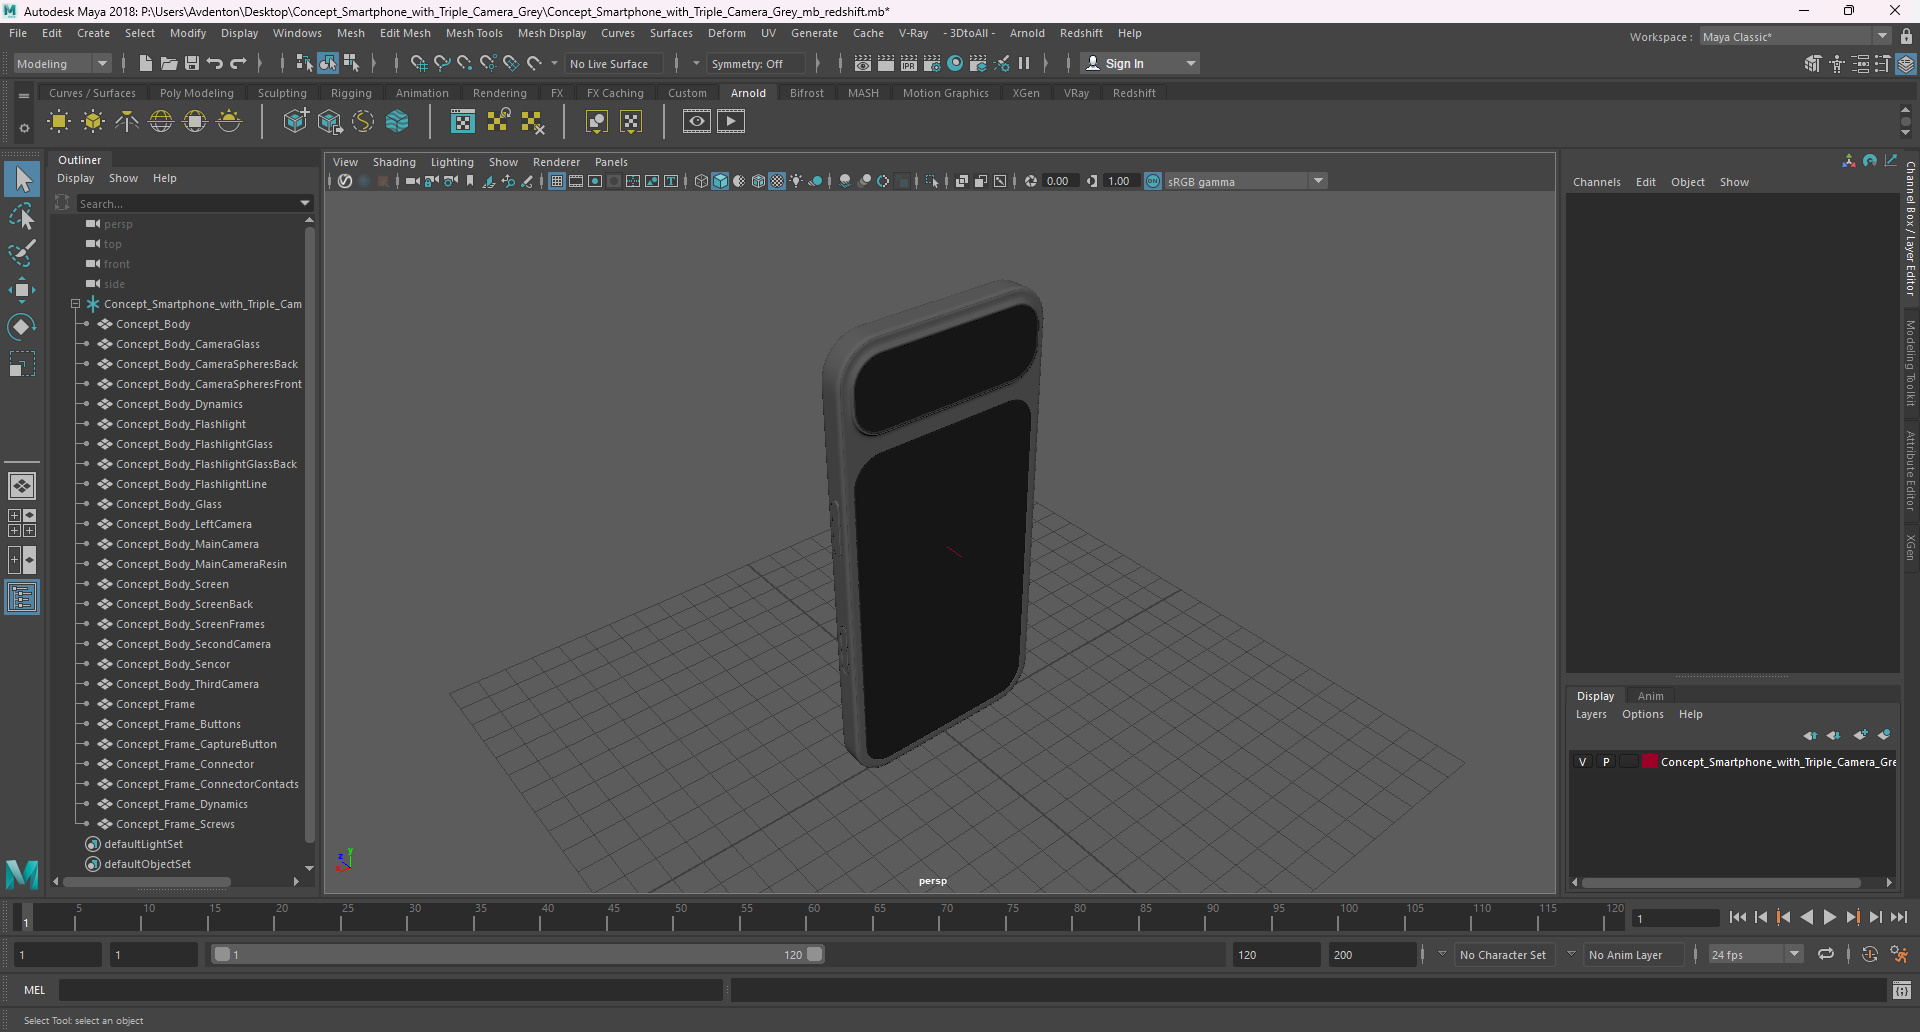Create an Arnold area light from shelf

(x=59, y=122)
